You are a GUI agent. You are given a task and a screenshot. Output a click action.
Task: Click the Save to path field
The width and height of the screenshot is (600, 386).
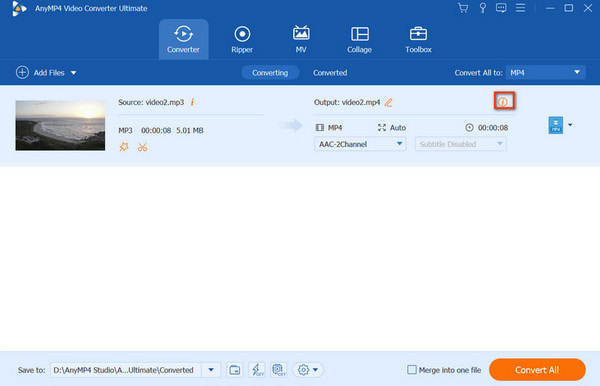[x=126, y=370]
